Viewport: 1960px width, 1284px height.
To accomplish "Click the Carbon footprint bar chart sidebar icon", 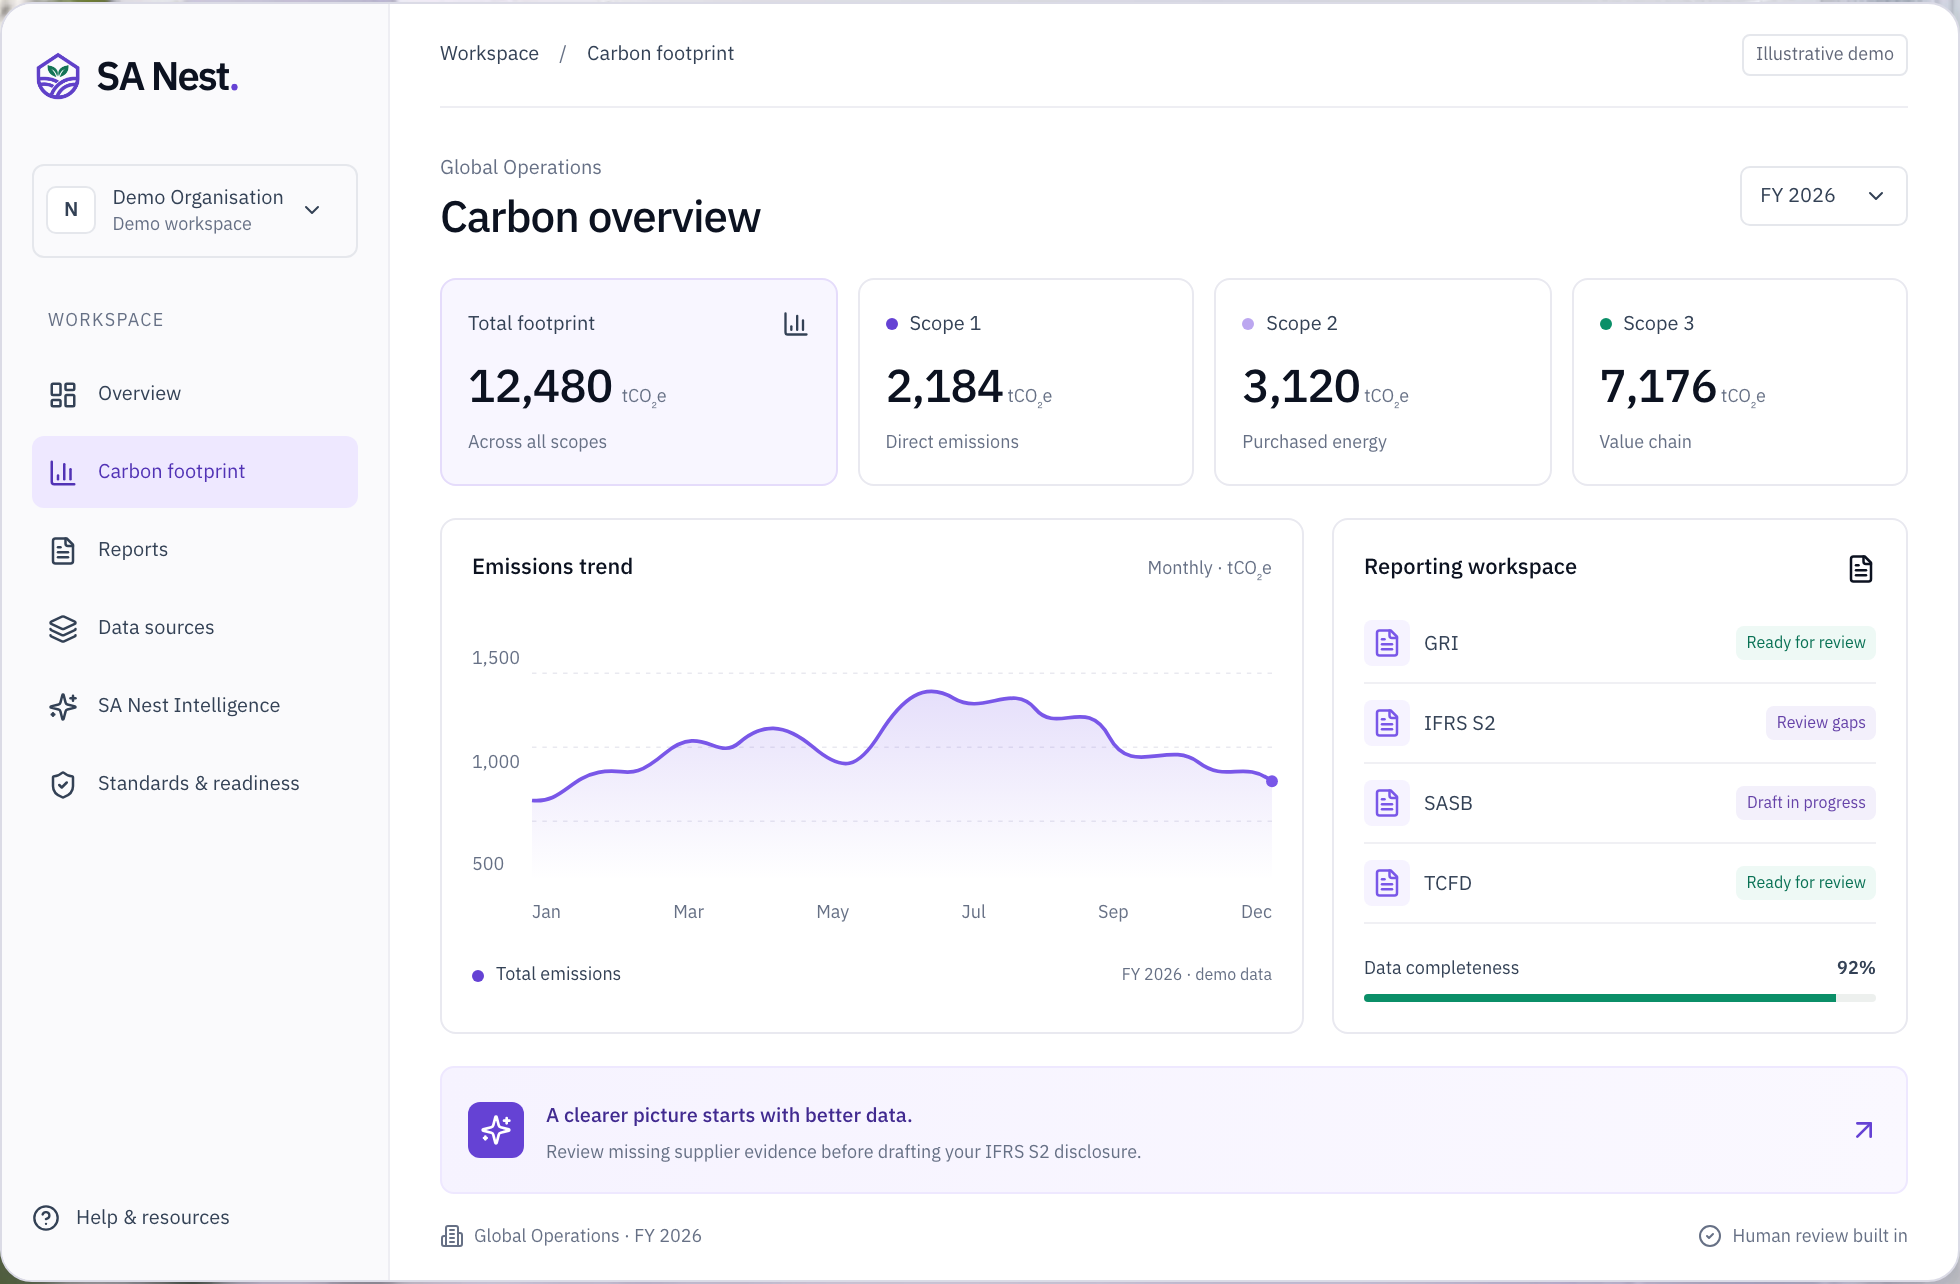I will (x=63, y=472).
